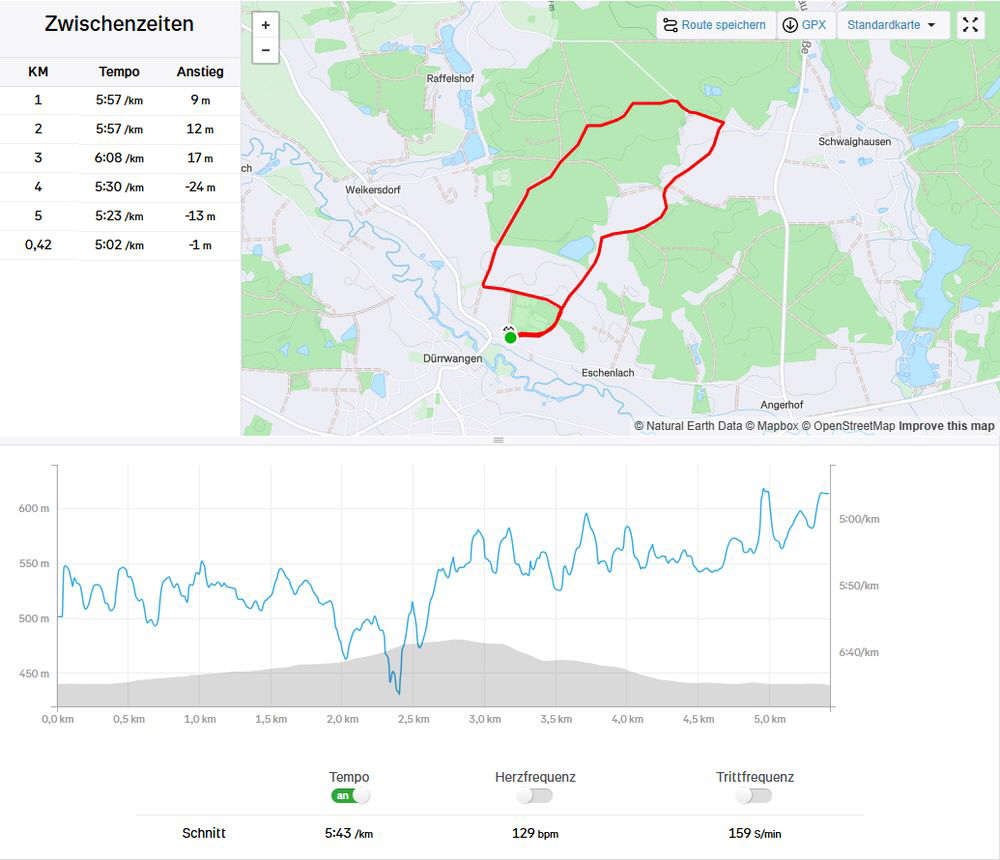
Task: Click the Improve this map link
Action: click(946, 426)
